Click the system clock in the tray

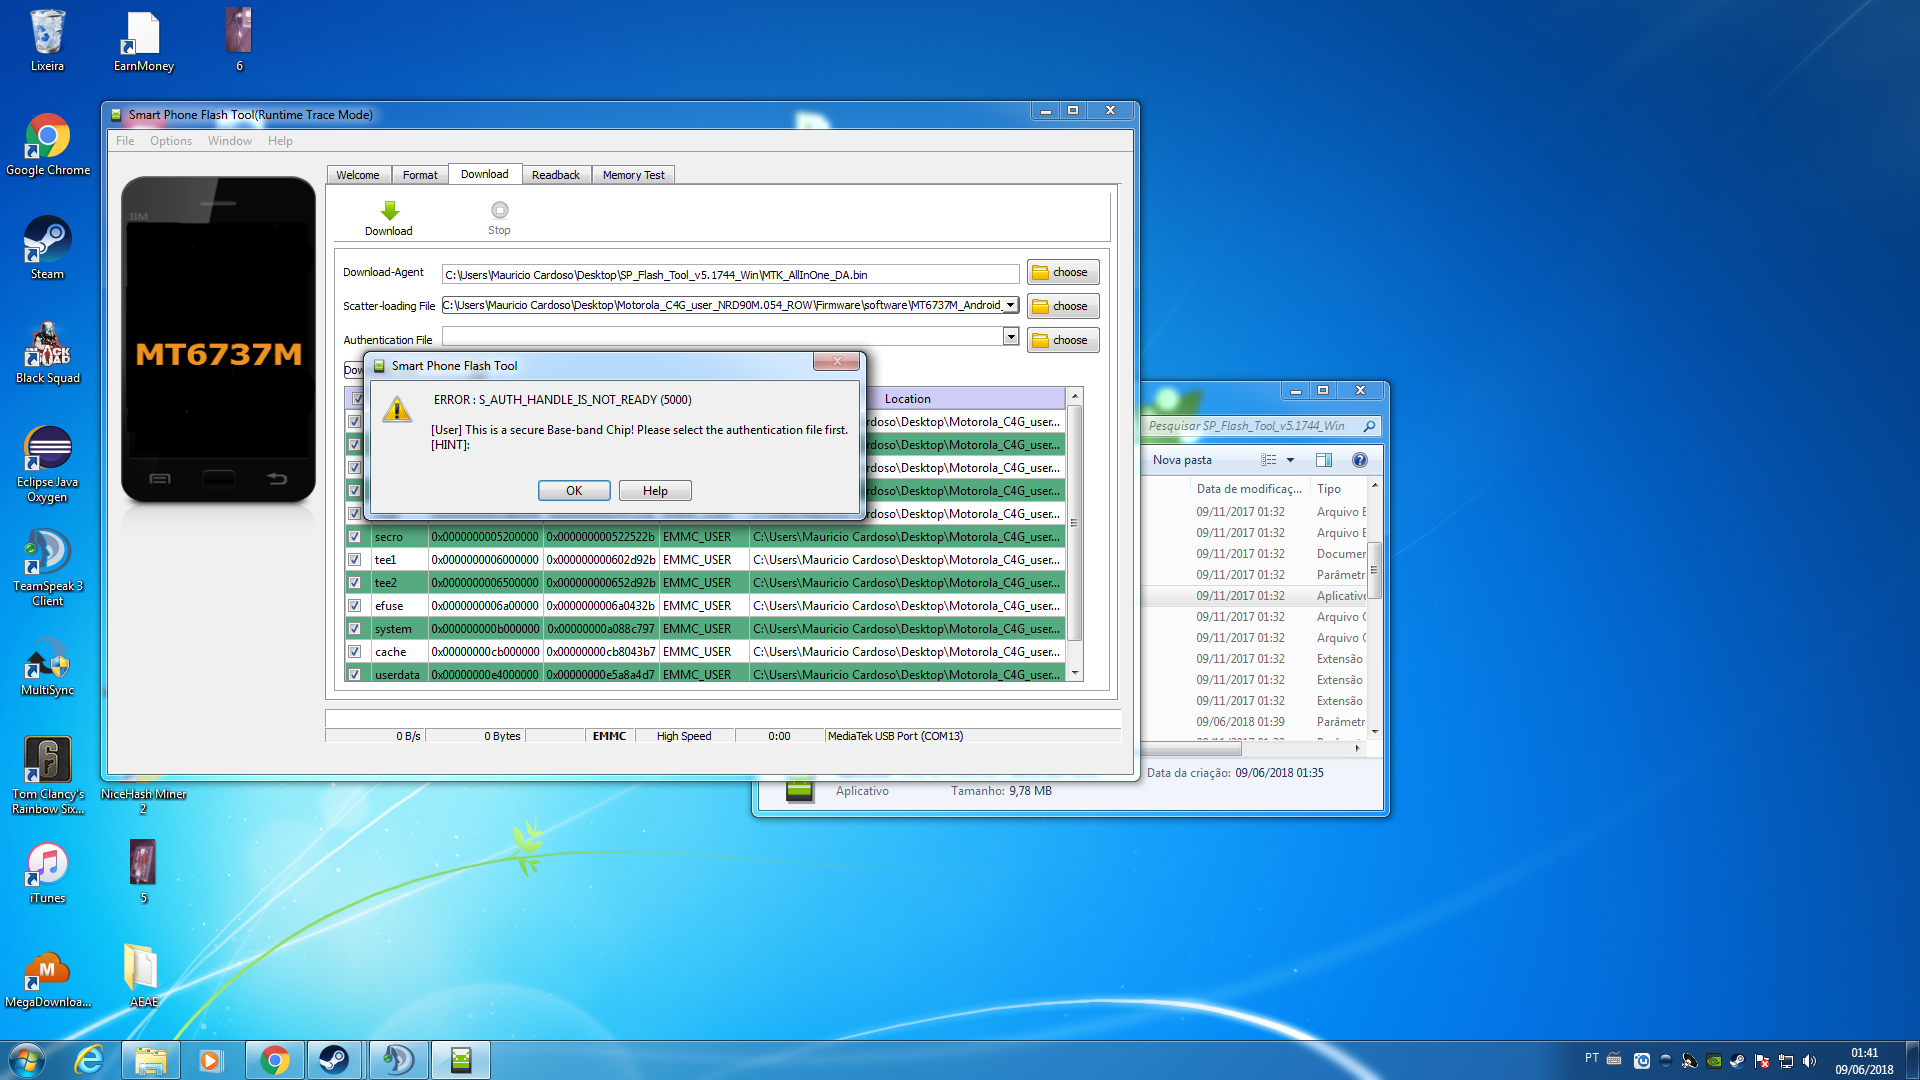click(x=1864, y=1061)
